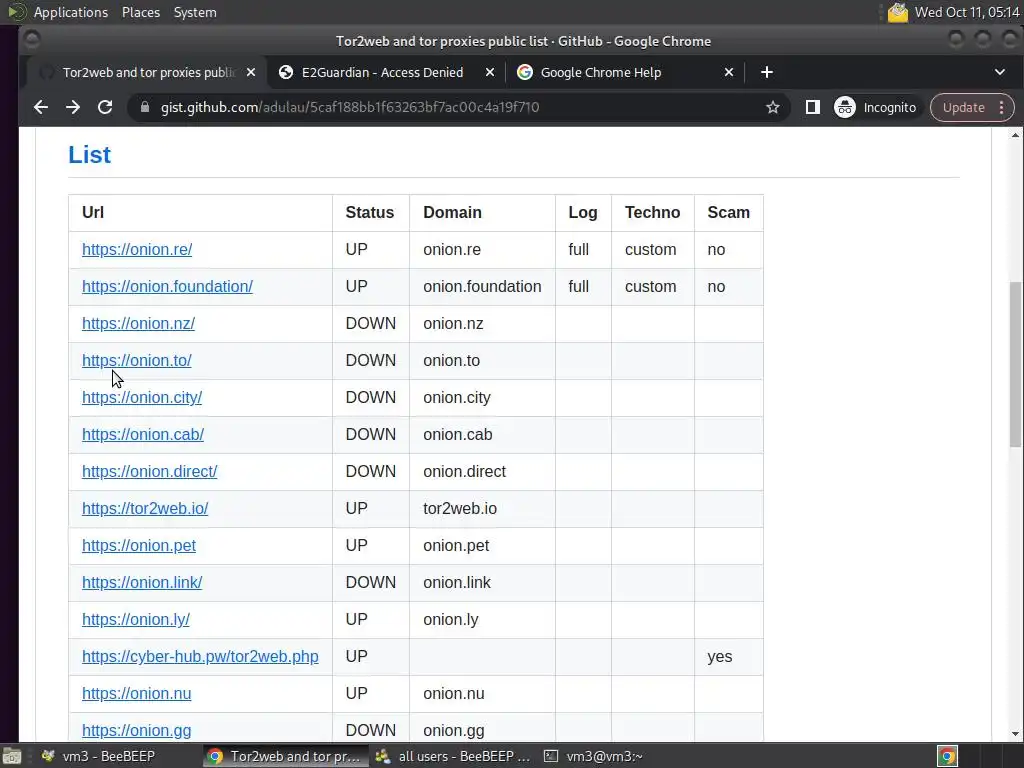Show desktop icon in bottom panel

[12, 756]
